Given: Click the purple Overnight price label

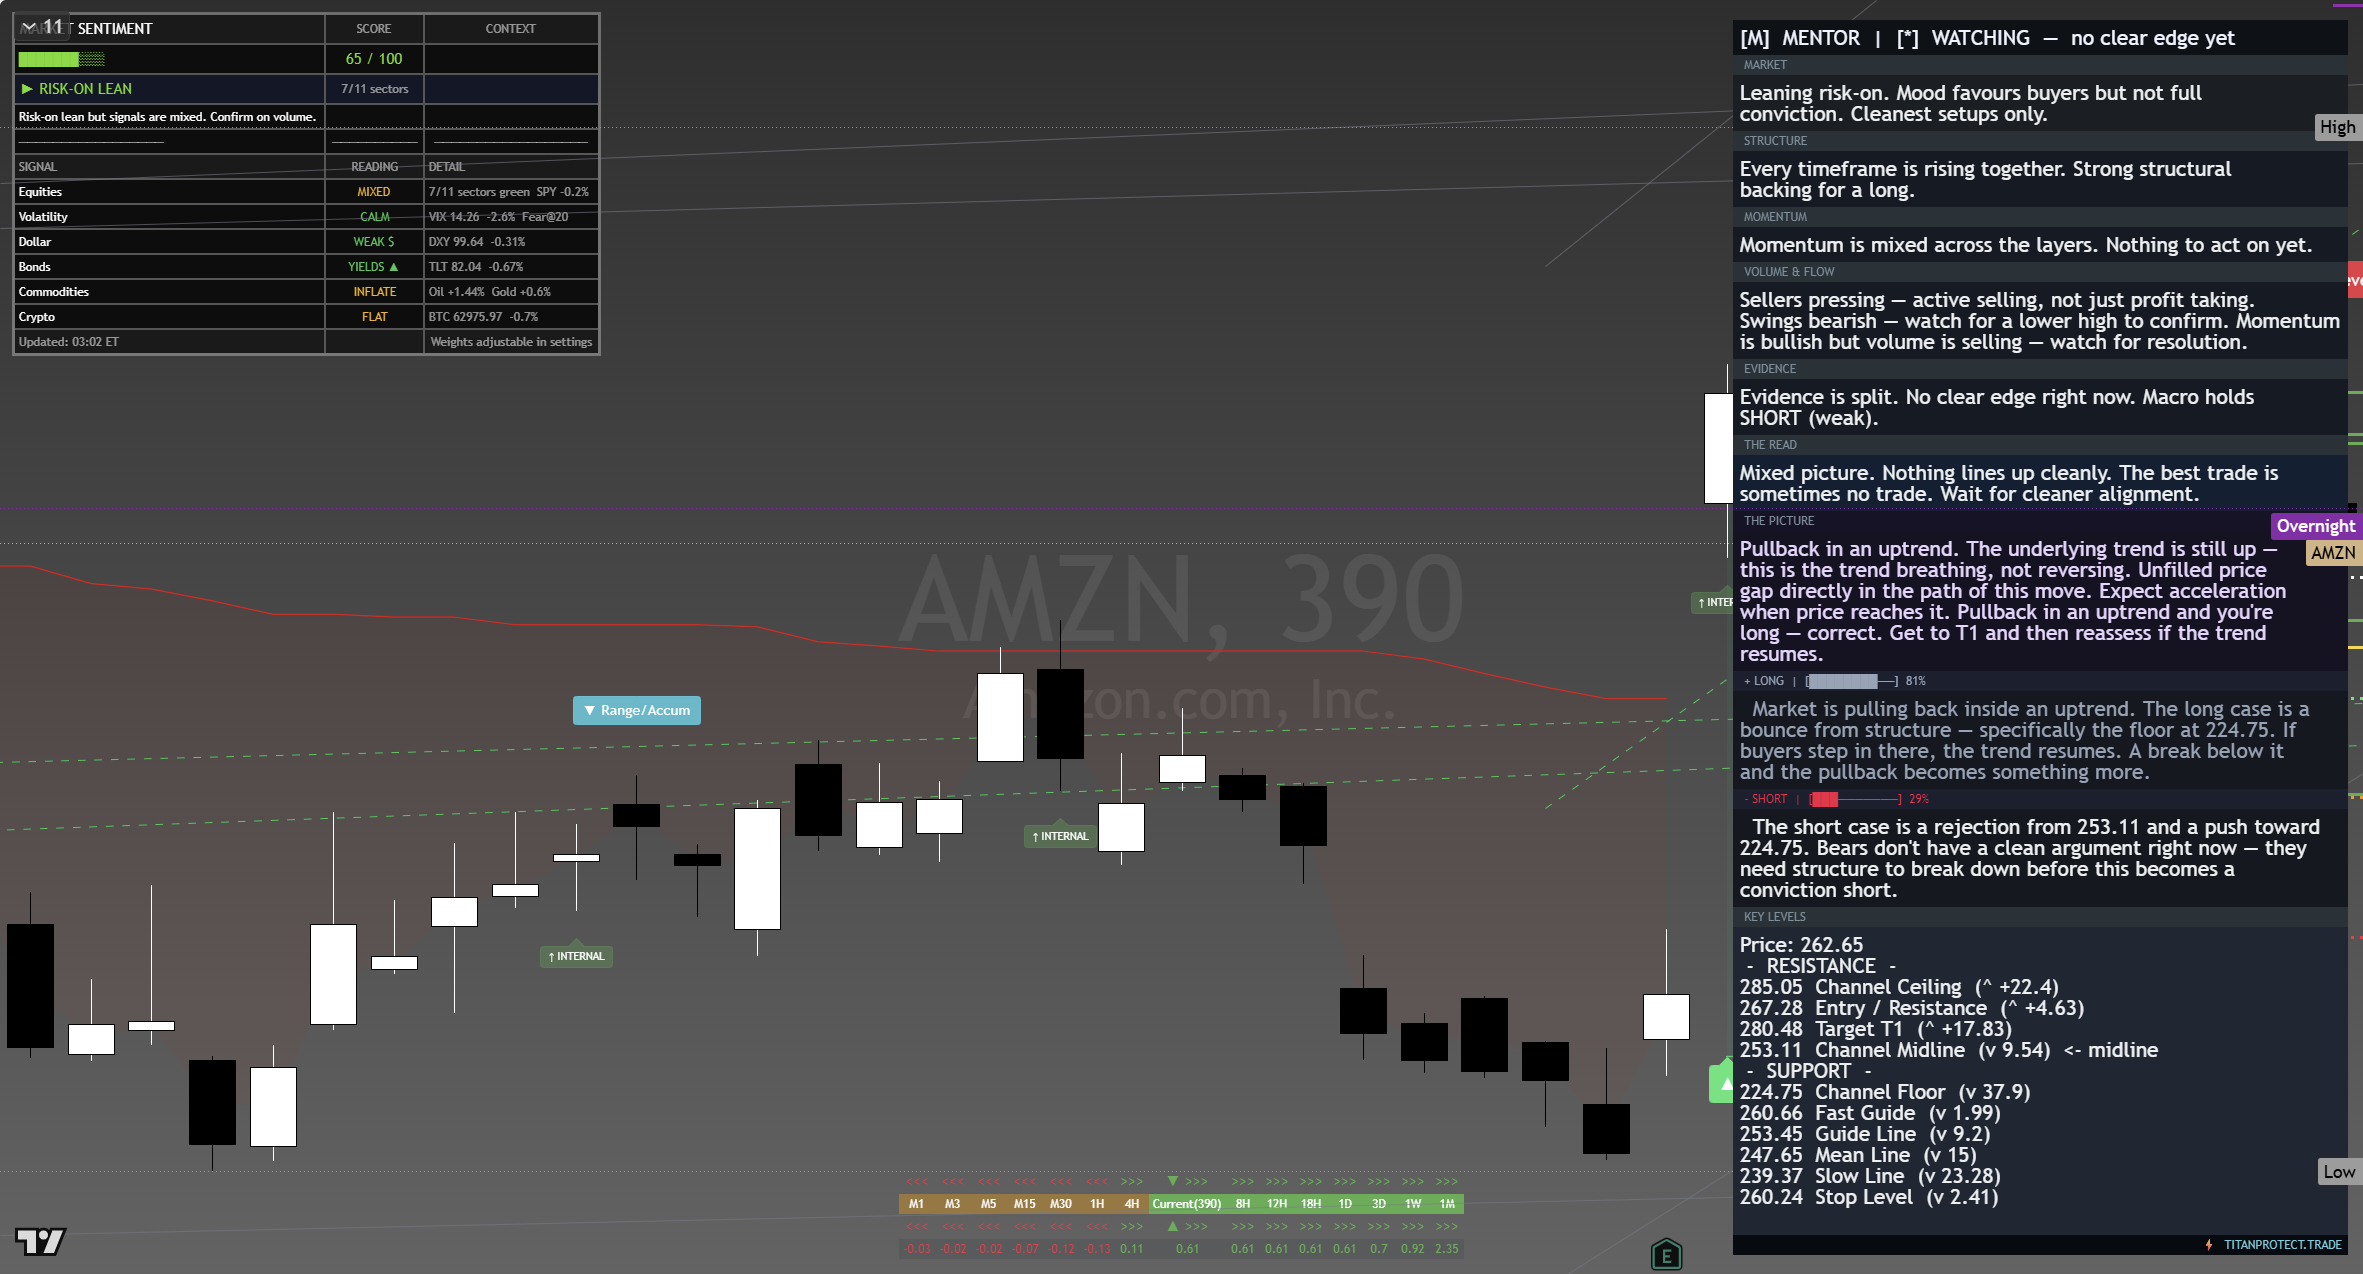Looking at the screenshot, I should (2316, 526).
